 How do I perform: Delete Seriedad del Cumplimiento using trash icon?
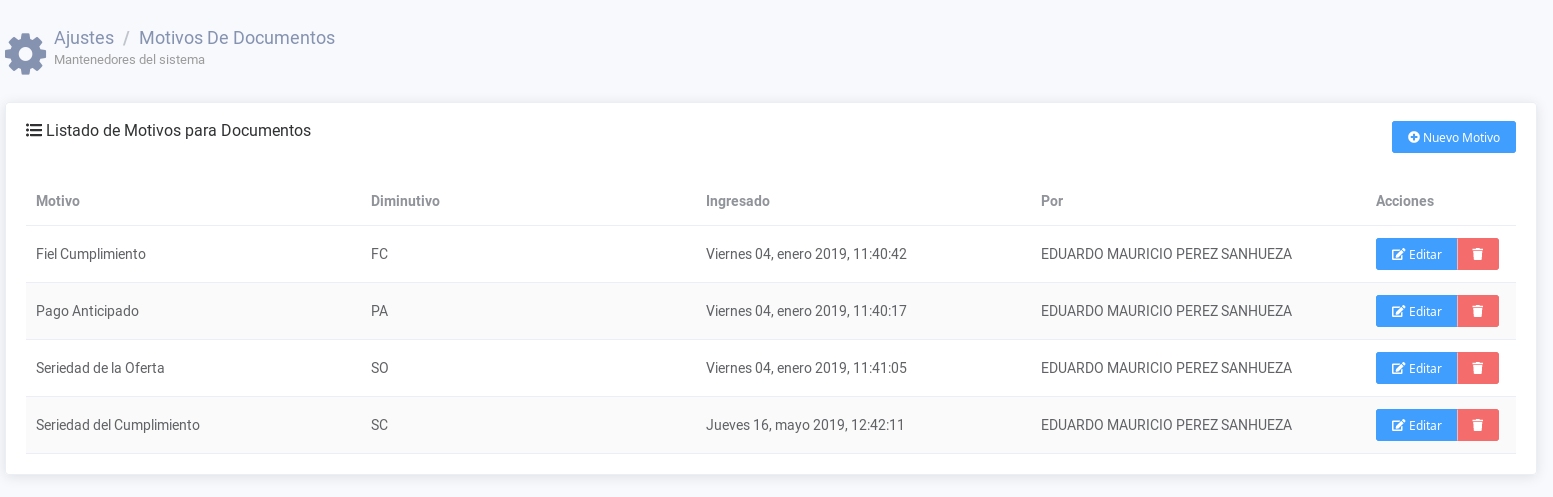(x=1478, y=425)
